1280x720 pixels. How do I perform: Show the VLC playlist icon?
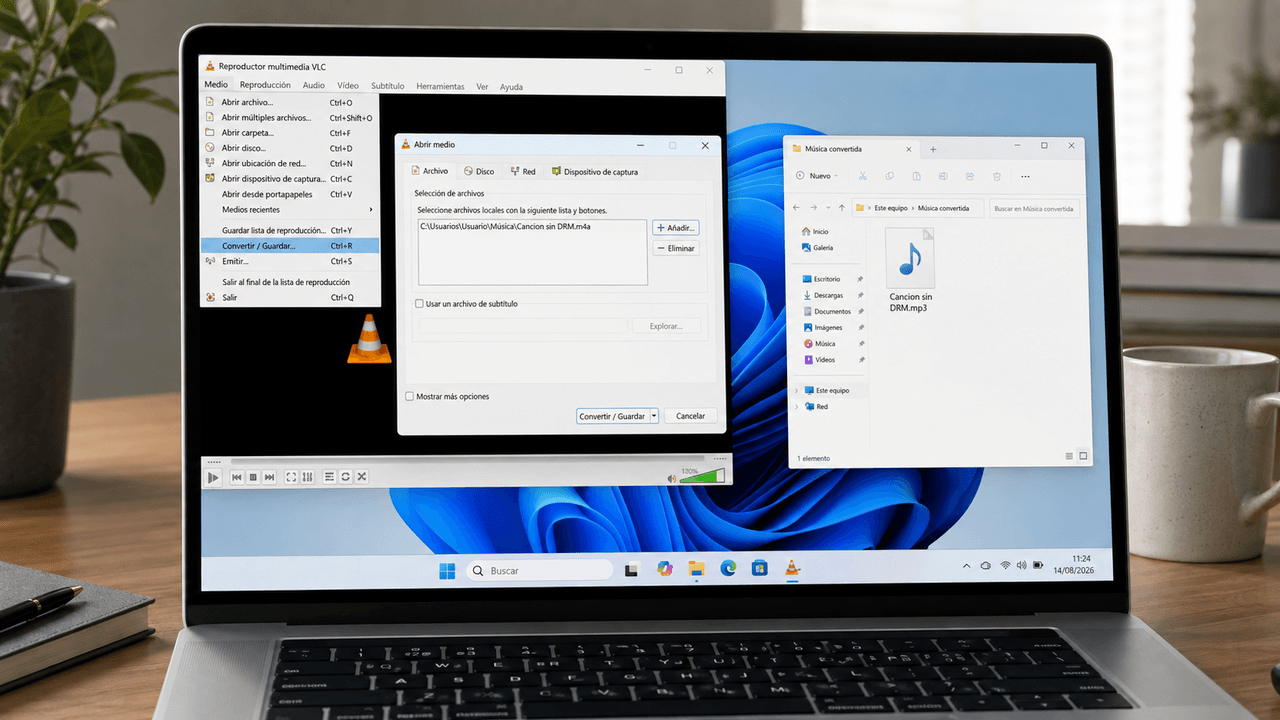(329, 478)
